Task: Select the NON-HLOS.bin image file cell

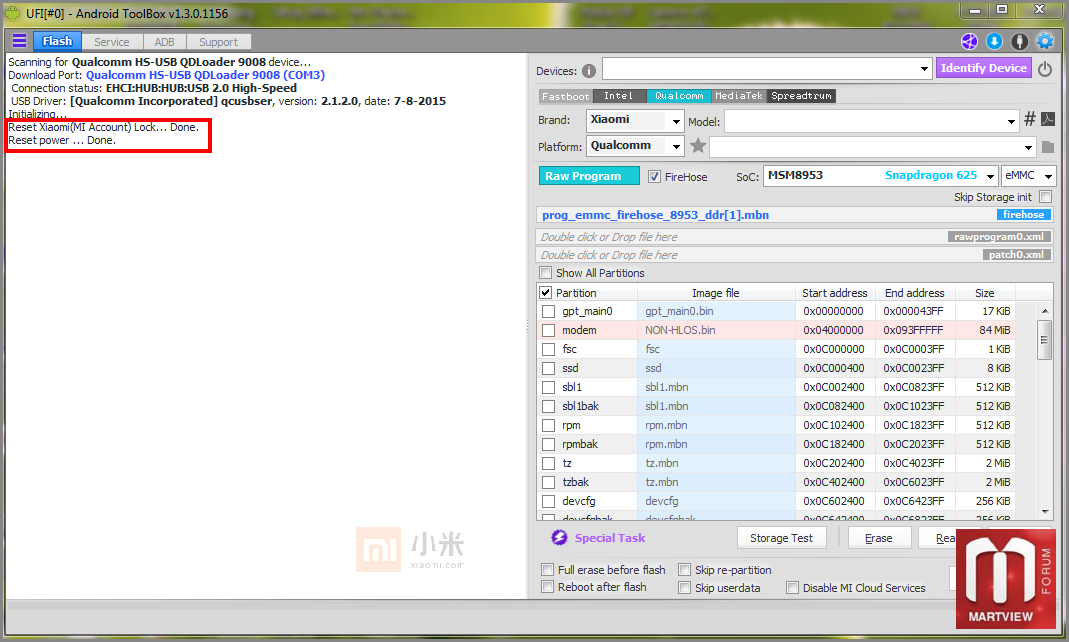Action: point(716,330)
